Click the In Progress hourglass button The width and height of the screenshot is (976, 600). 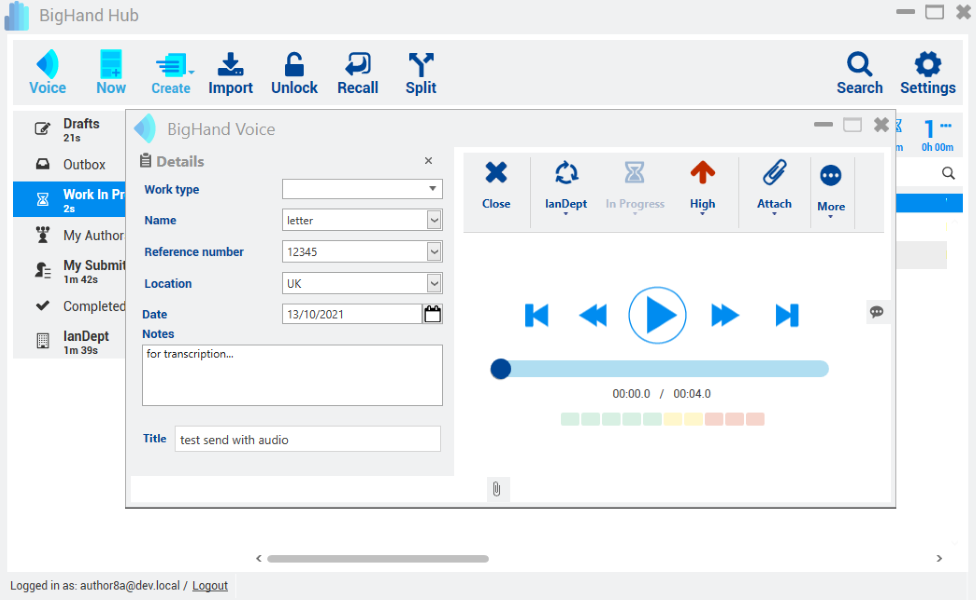pos(635,188)
